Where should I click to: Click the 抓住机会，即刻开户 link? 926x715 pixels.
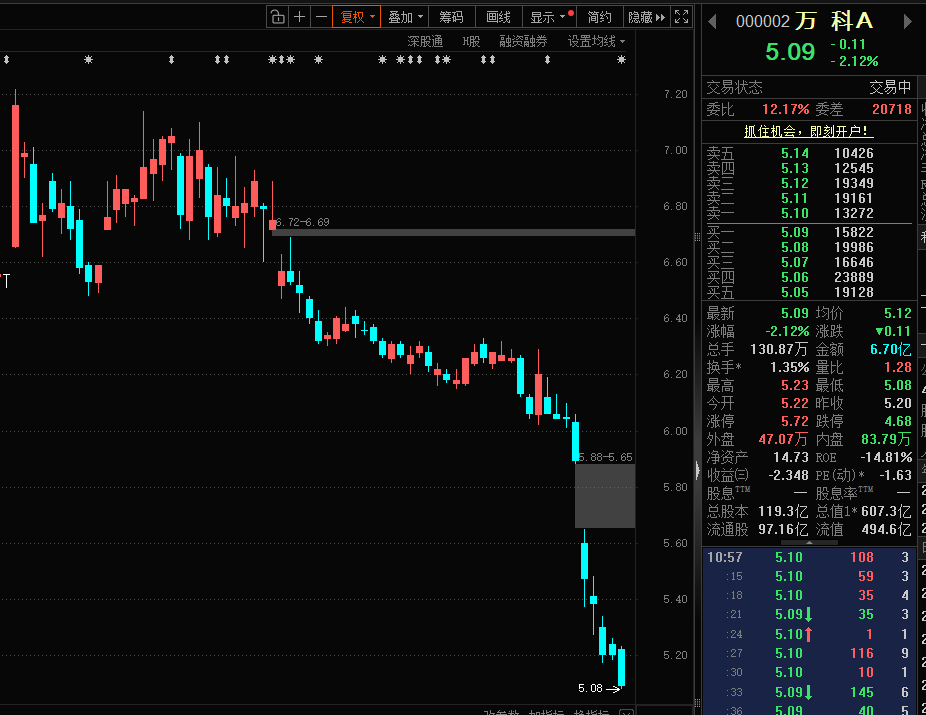point(808,131)
